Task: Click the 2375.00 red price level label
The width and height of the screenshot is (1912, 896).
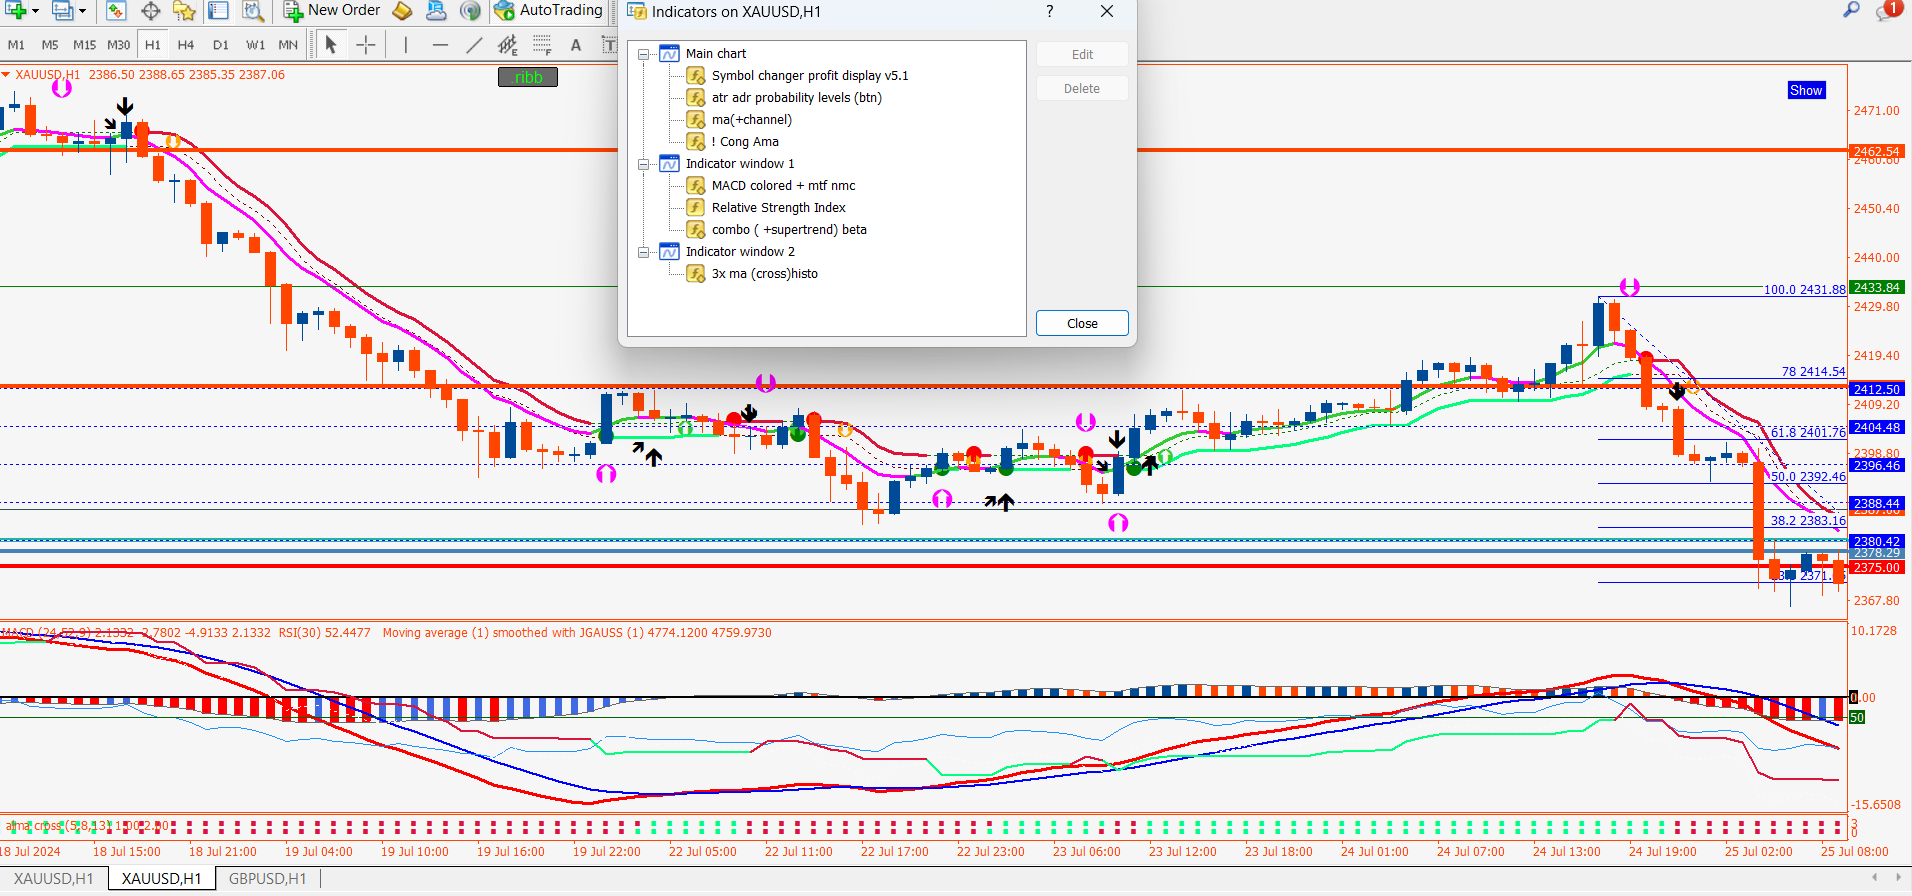Action: [x=1876, y=567]
